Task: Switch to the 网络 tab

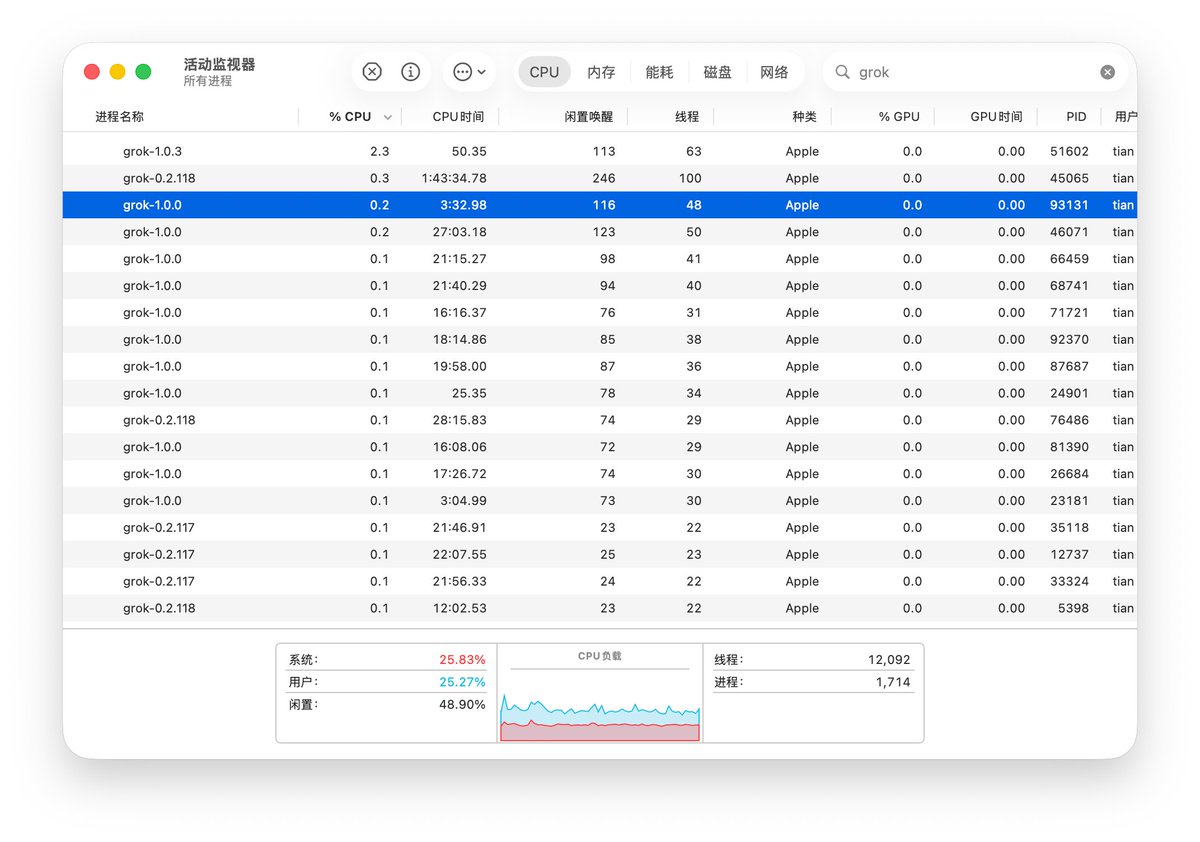Action: tap(774, 72)
